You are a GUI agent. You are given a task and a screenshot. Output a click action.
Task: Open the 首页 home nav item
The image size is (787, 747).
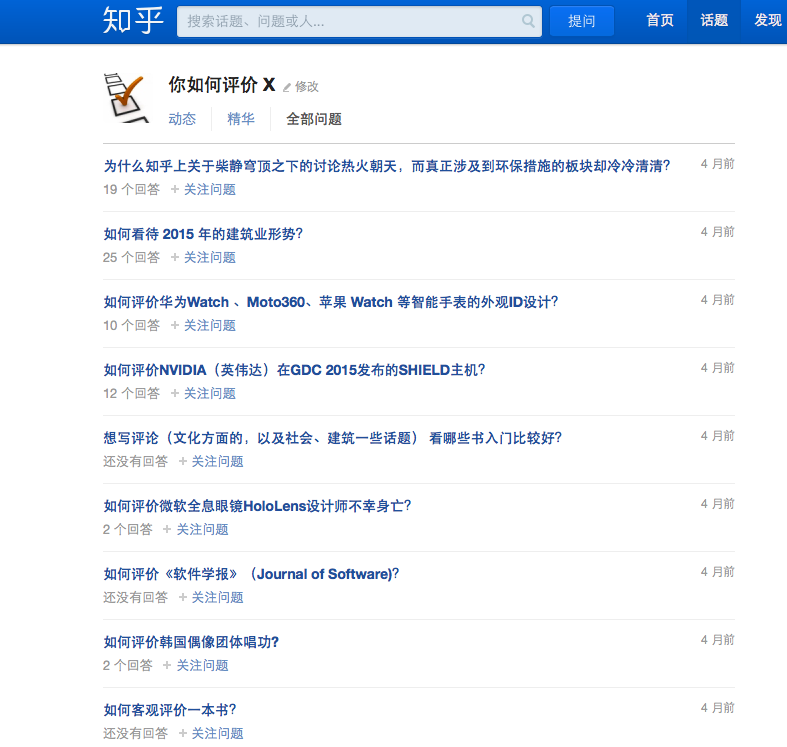tap(660, 21)
